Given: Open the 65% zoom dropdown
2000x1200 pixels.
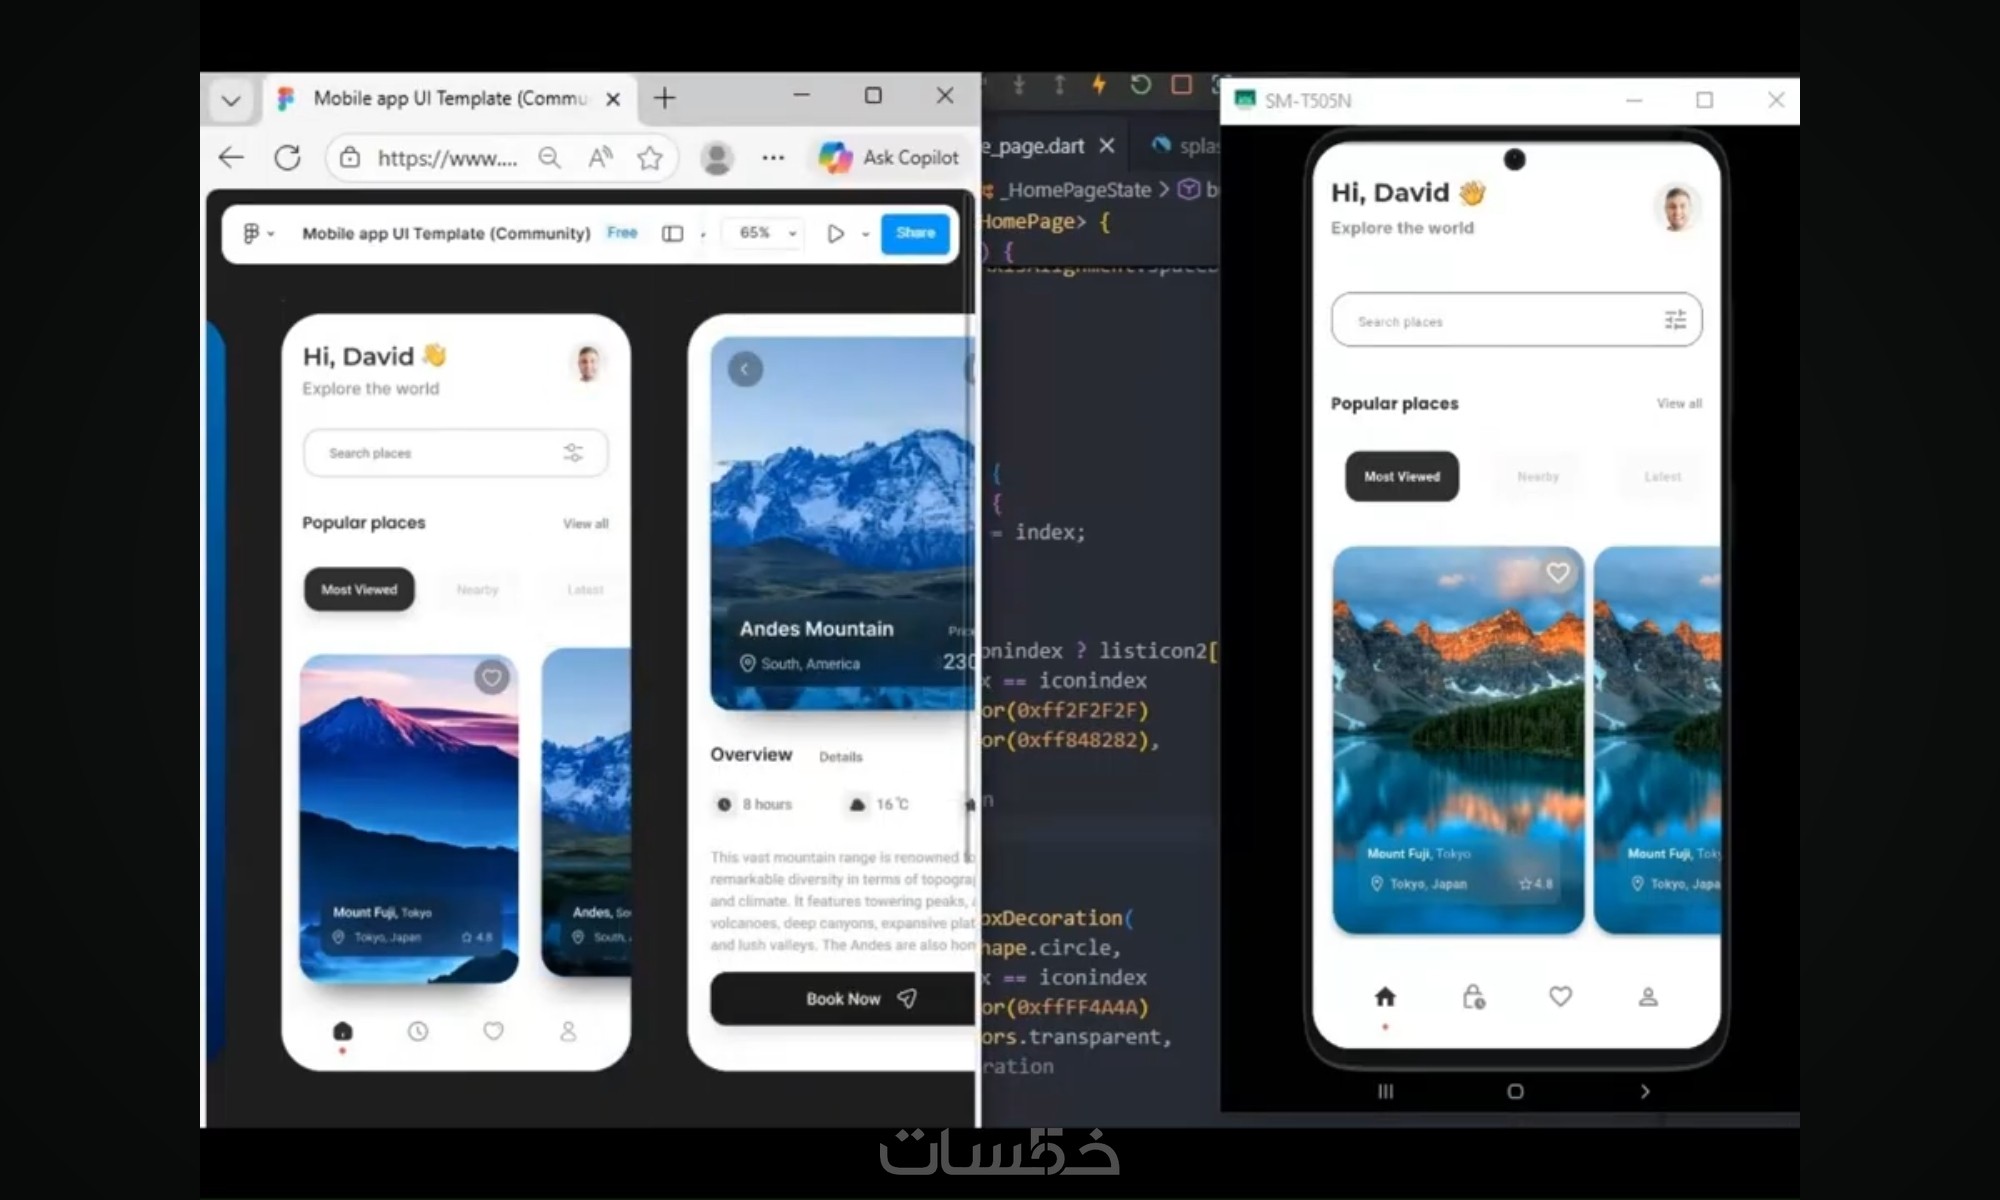Looking at the screenshot, I should tap(766, 233).
